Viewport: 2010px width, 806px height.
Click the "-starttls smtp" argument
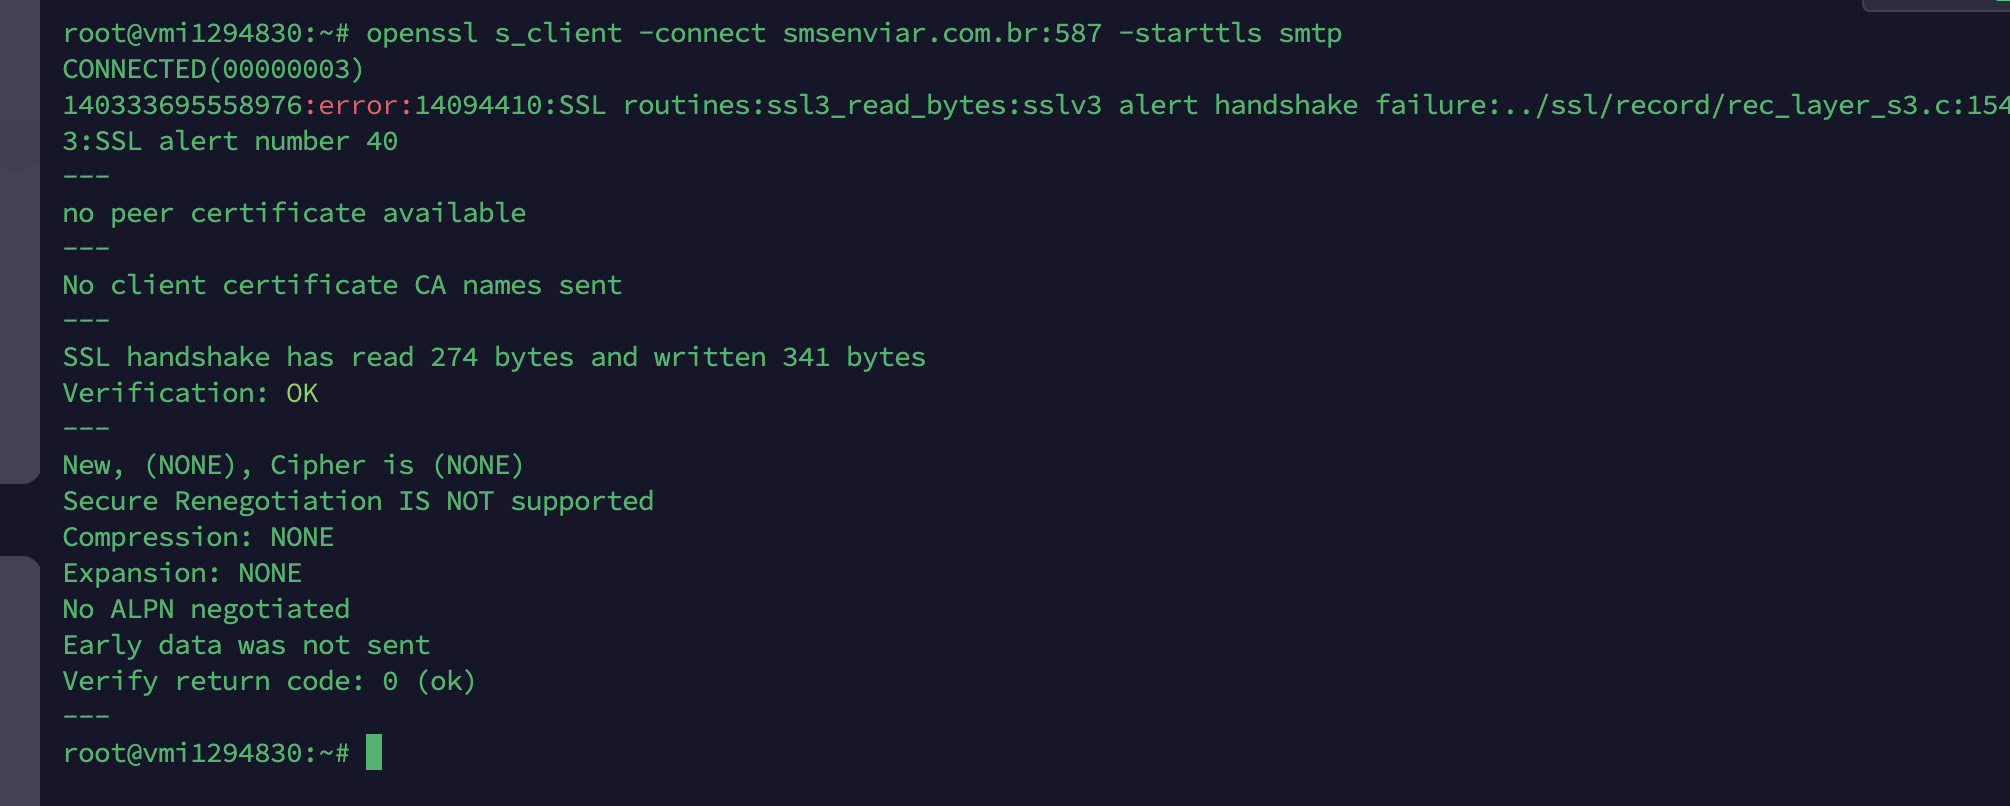point(1229,33)
